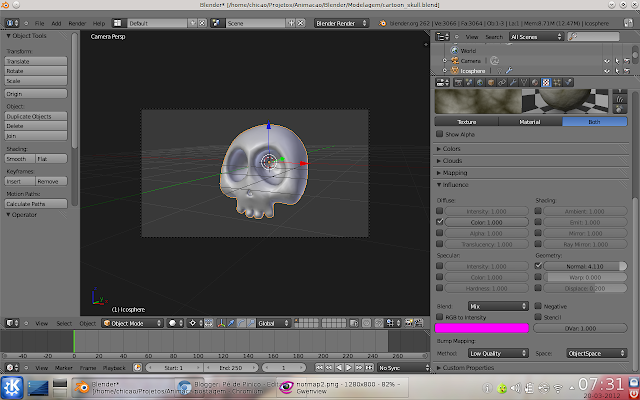Click the OpenGL render animation clapper icon
The width and height of the screenshot is (640, 400).
[x=419, y=323]
